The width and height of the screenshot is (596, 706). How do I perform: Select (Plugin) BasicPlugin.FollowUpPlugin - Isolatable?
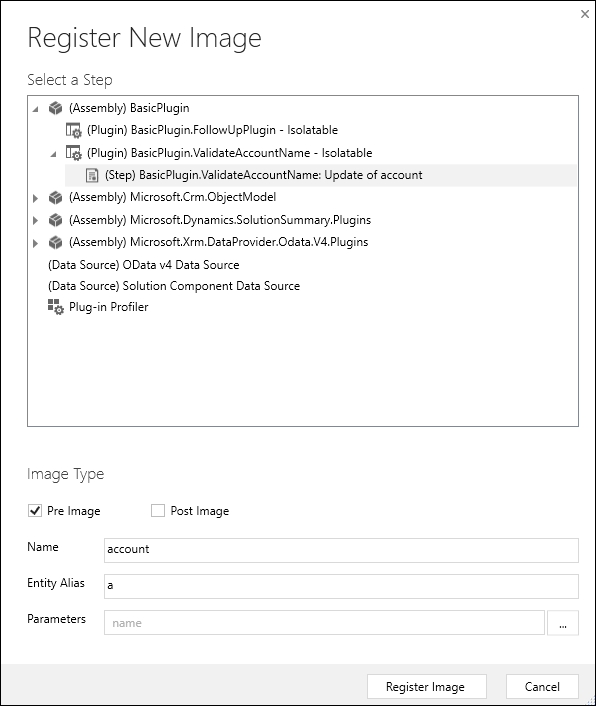[x=212, y=130]
